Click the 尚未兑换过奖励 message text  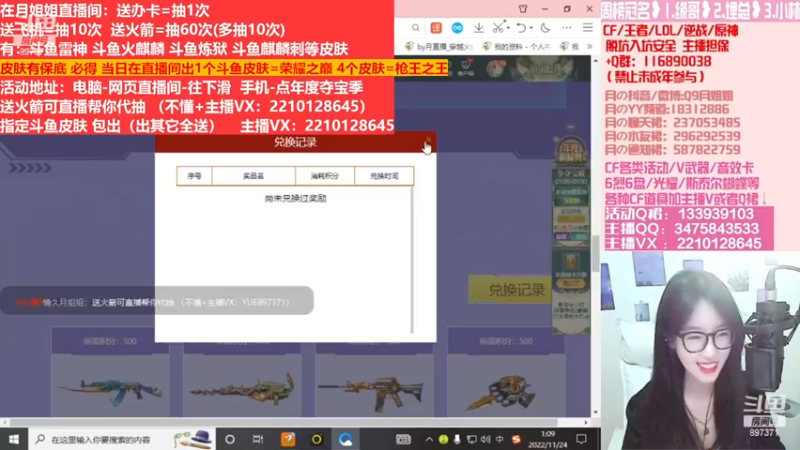click(295, 198)
